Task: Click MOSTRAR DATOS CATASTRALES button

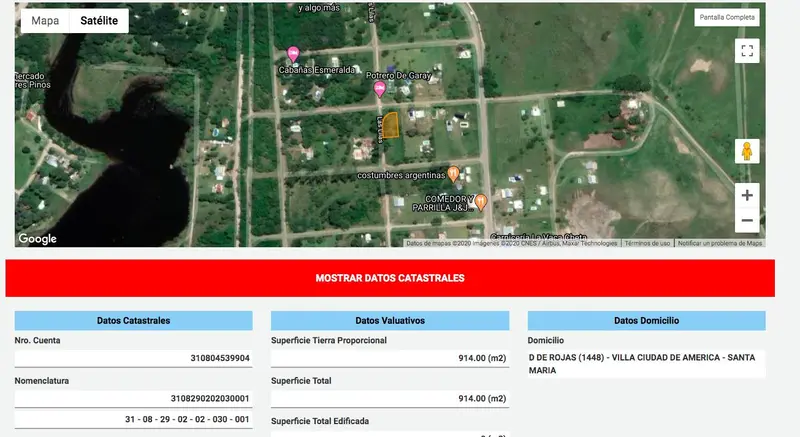Action: [390, 278]
